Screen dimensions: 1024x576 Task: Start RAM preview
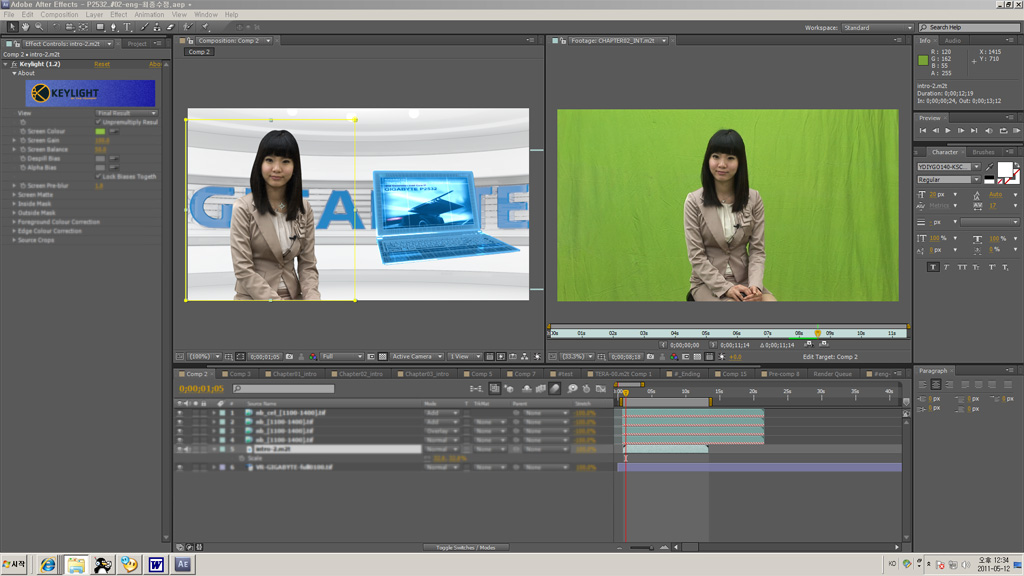[1017, 131]
